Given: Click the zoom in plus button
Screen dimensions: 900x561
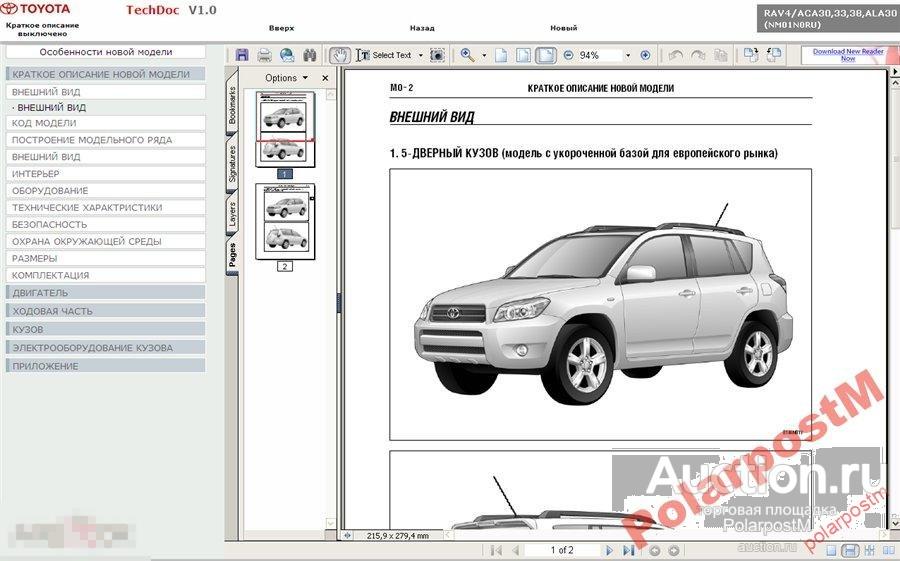Looking at the screenshot, I should [x=645, y=55].
